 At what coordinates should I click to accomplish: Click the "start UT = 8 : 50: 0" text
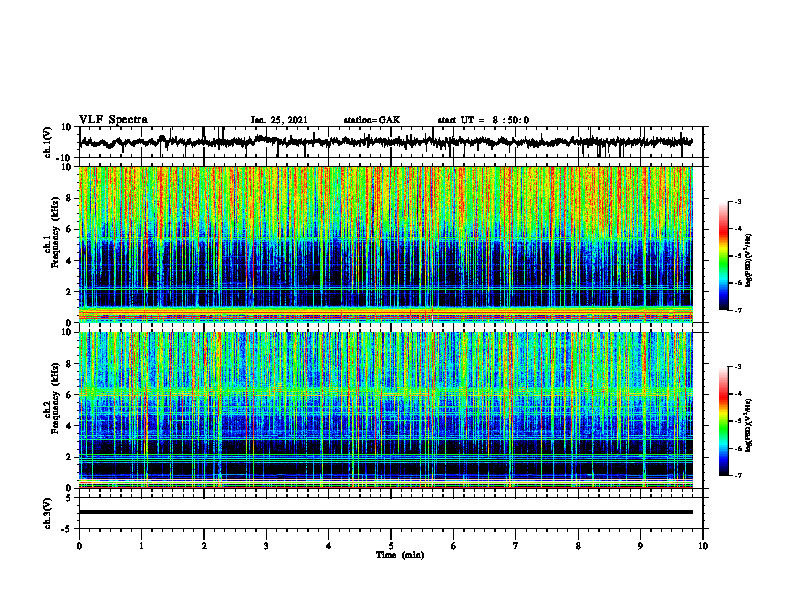click(x=483, y=120)
